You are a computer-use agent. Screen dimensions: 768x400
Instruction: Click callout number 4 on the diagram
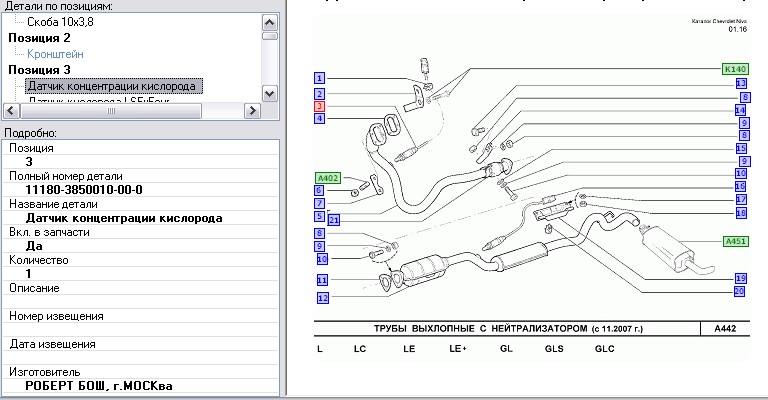point(319,118)
